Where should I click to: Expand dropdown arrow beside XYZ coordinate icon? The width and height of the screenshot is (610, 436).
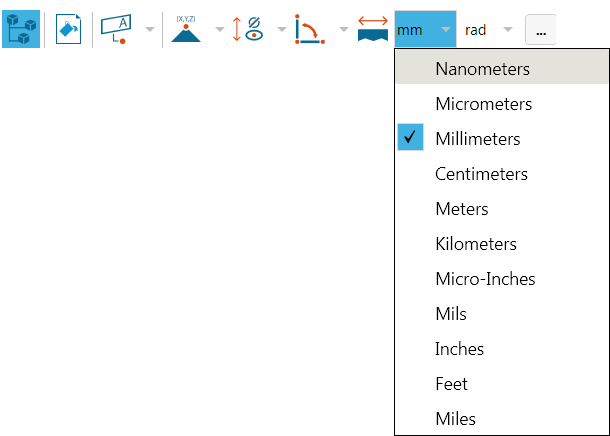tap(219, 30)
